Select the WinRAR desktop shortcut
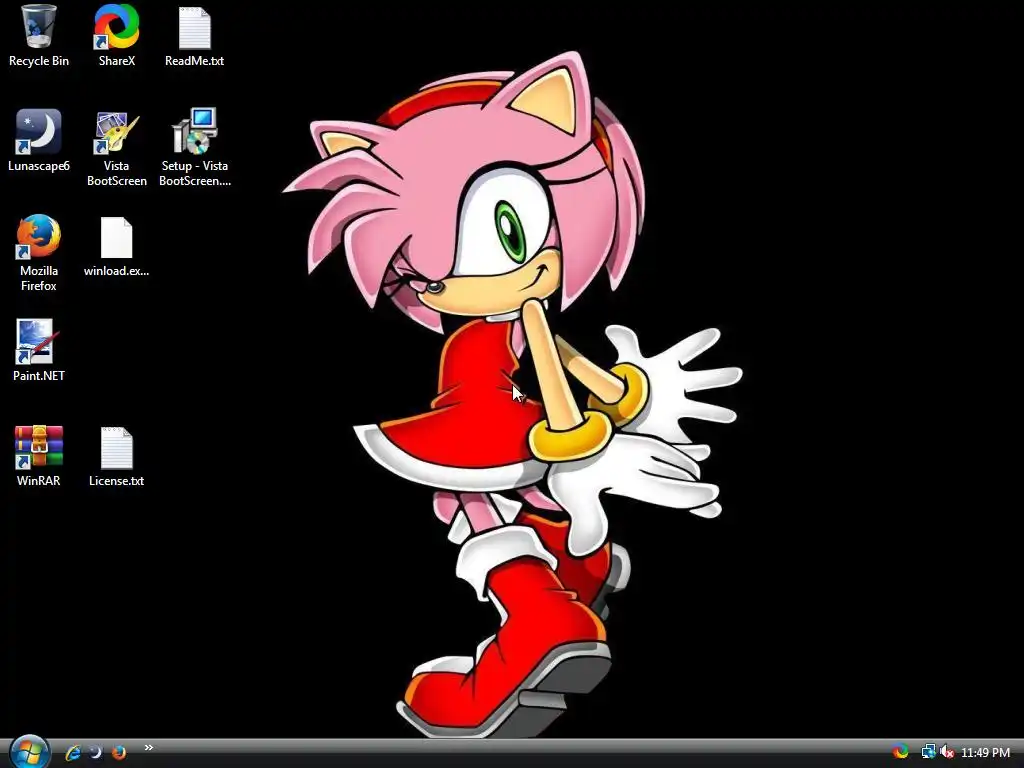 click(x=39, y=456)
